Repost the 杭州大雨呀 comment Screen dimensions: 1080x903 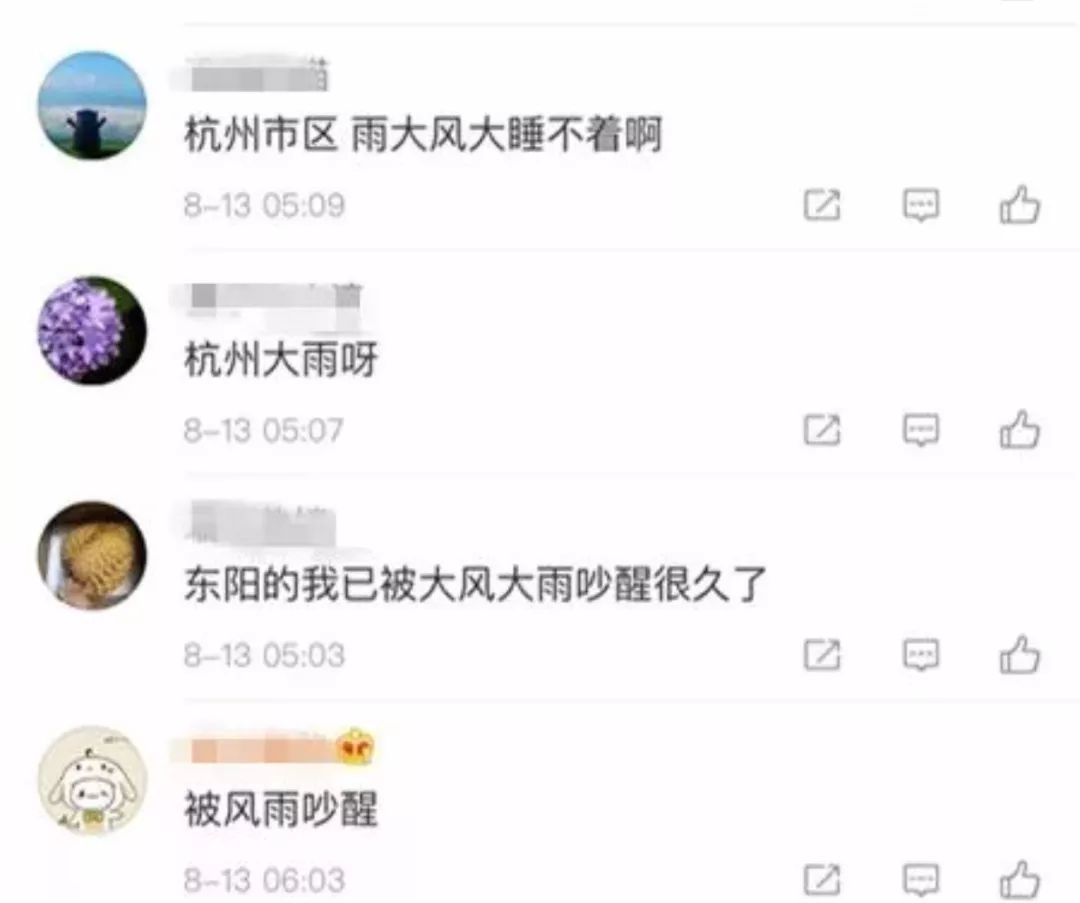coord(822,430)
